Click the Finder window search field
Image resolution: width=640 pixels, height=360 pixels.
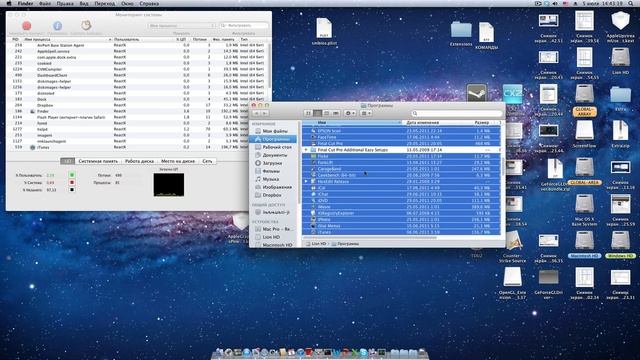pos(456,113)
